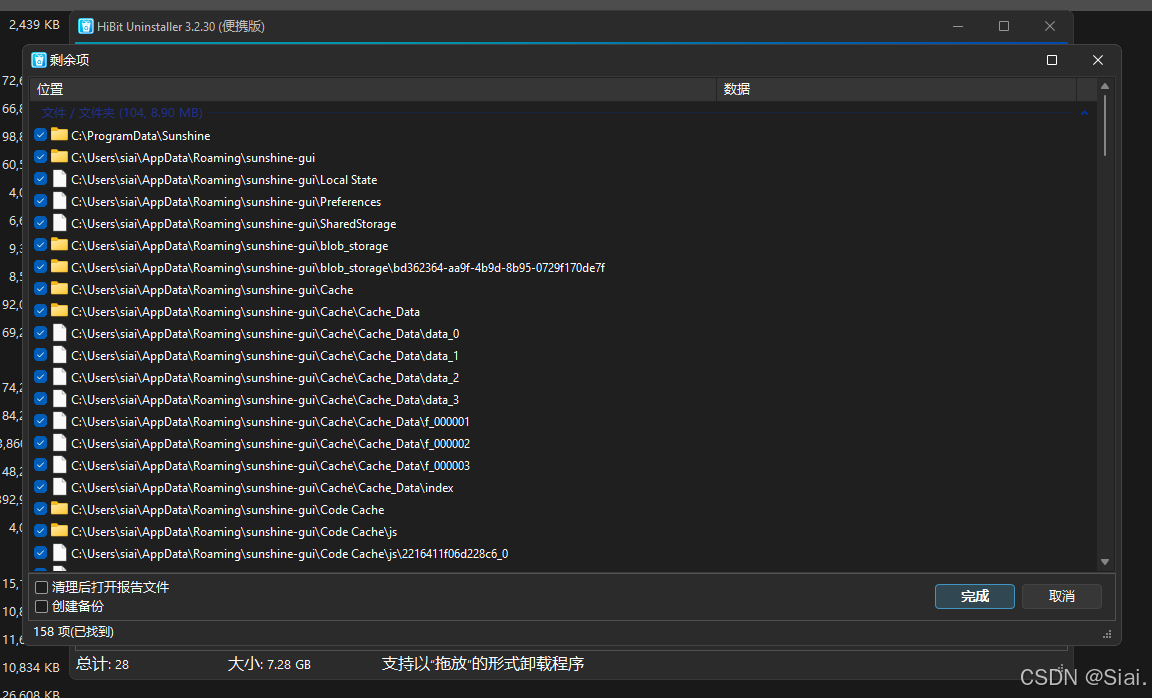Sort by the 位置 column header
Image resolution: width=1152 pixels, height=698 pixels.
pos(373,89)
